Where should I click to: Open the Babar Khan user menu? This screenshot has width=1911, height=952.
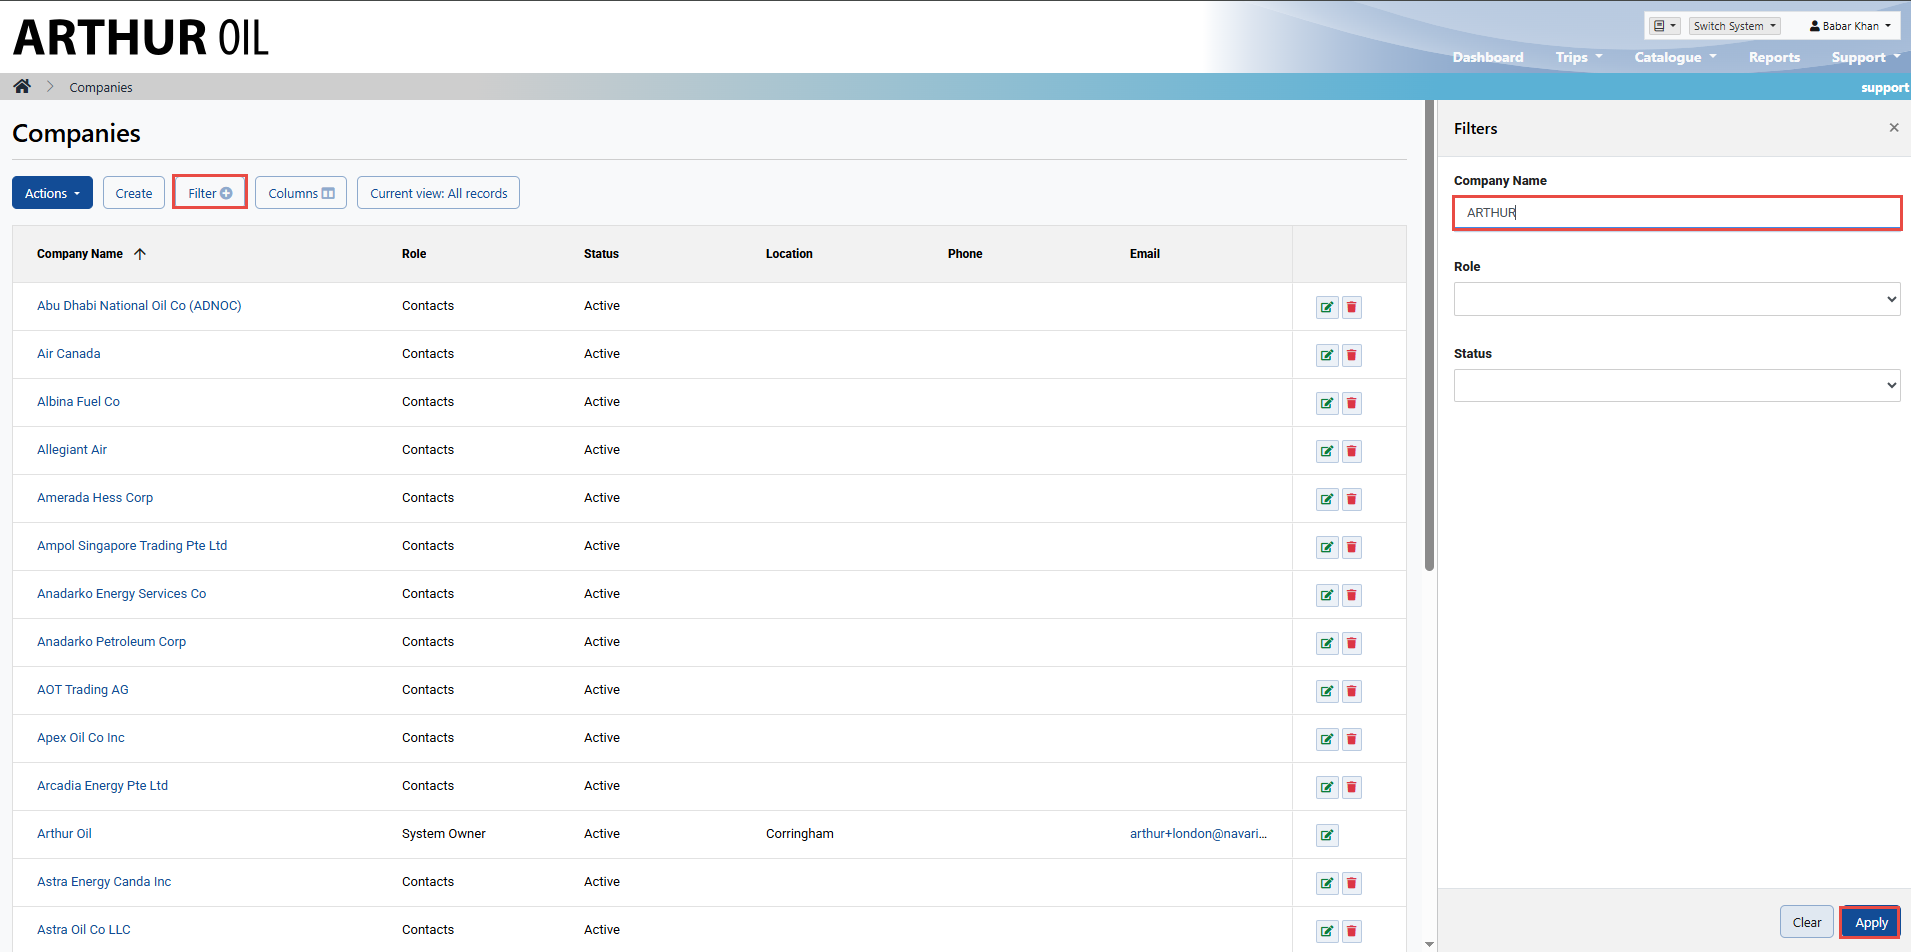[1850, 26]
